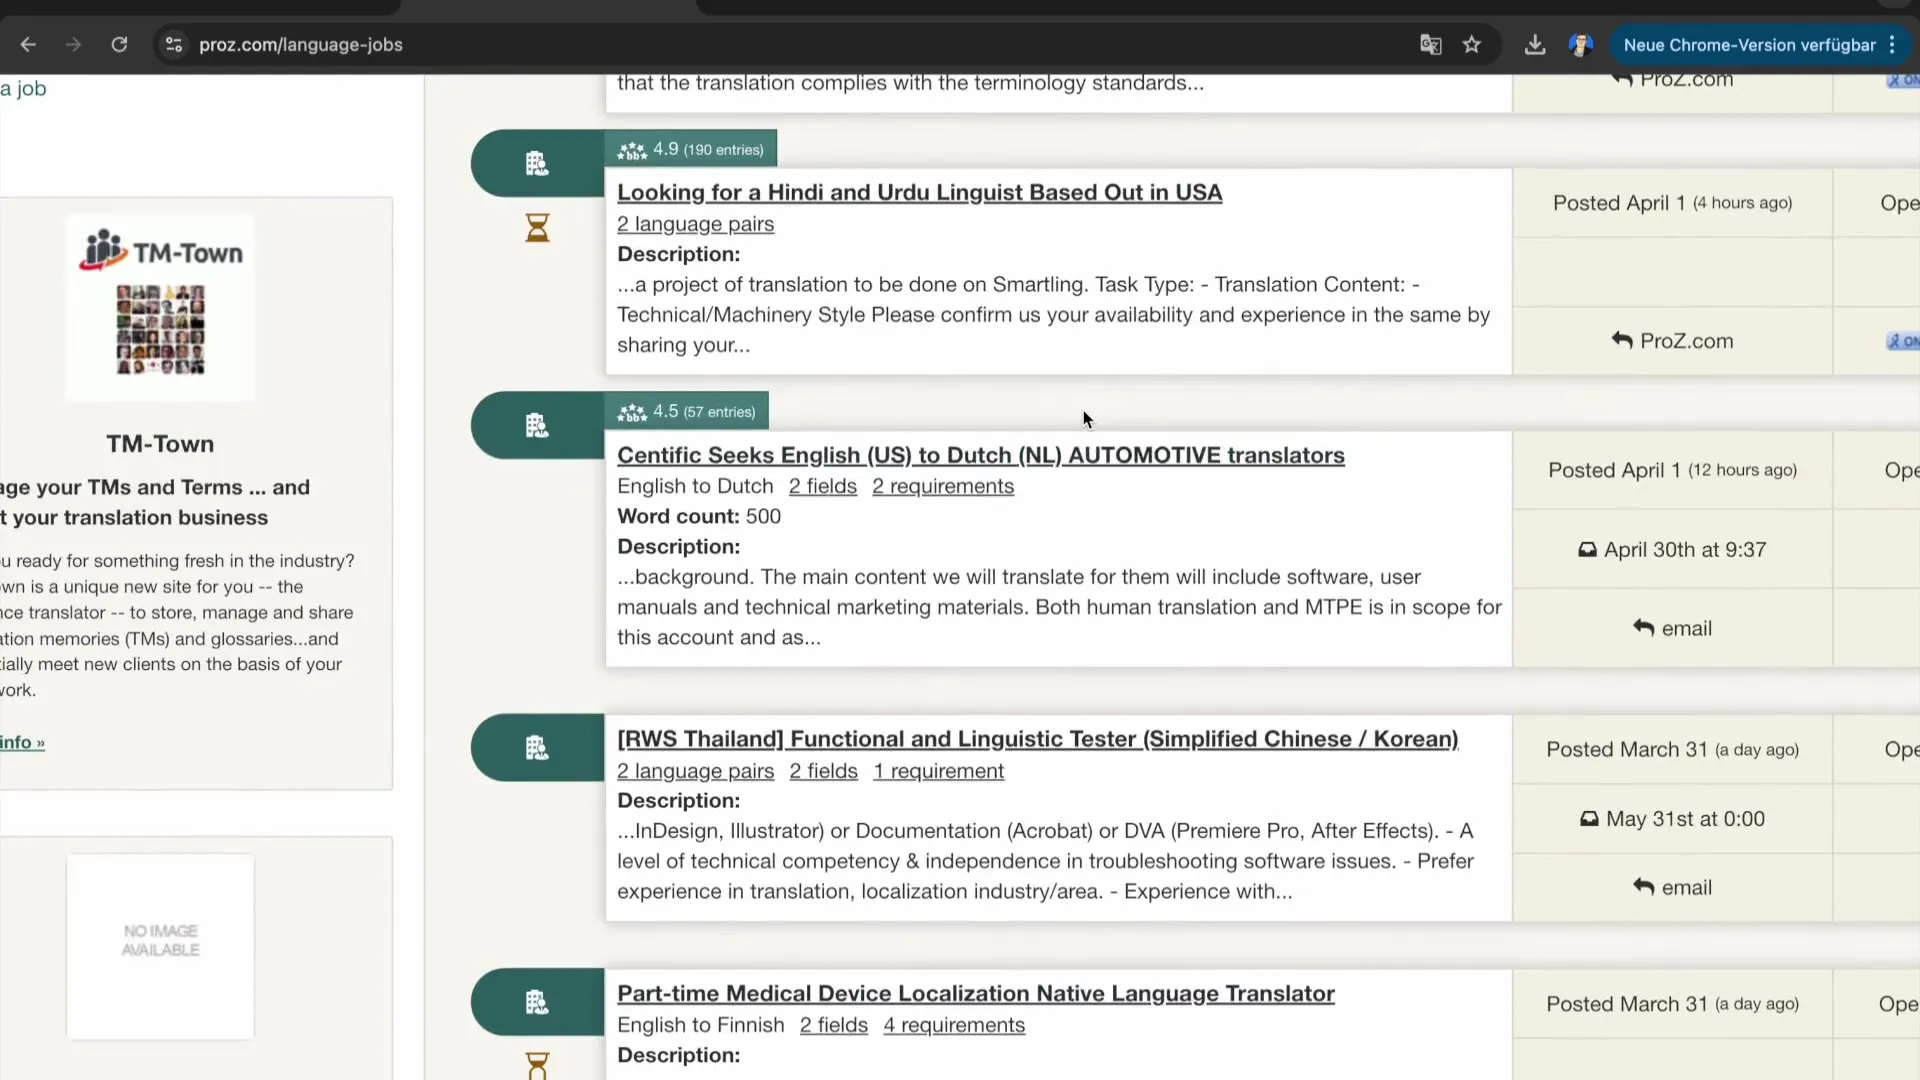This screenshot has height=1080, width=1920.
Task: Click the Chrome profile avatar
Action: point(1580,45)
